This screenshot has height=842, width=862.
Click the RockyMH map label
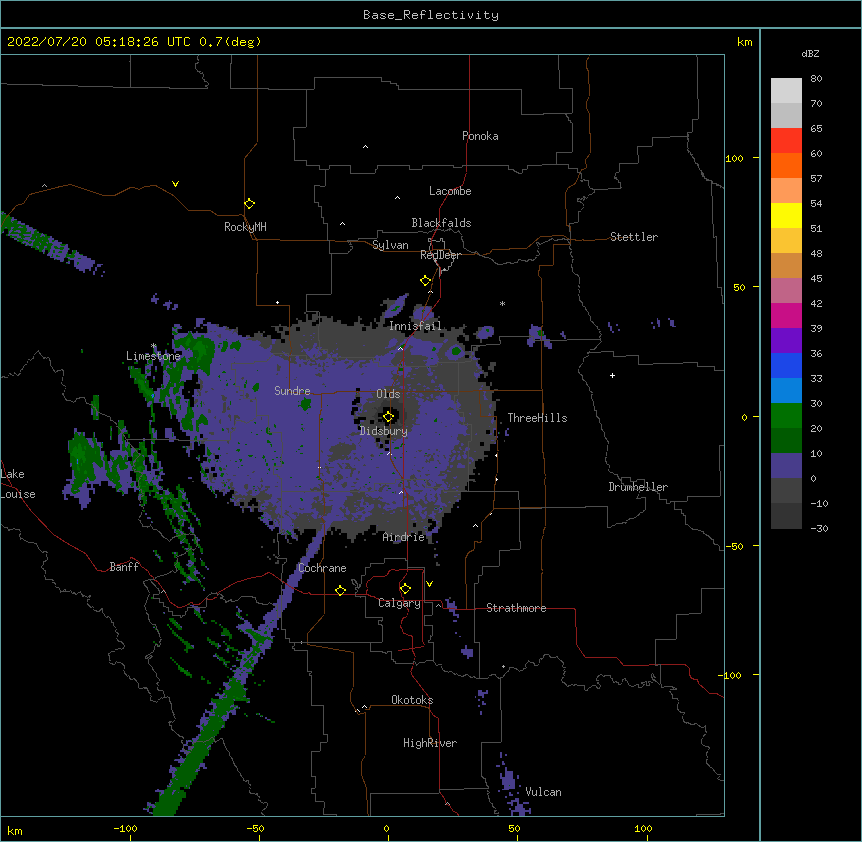point(245,227)
